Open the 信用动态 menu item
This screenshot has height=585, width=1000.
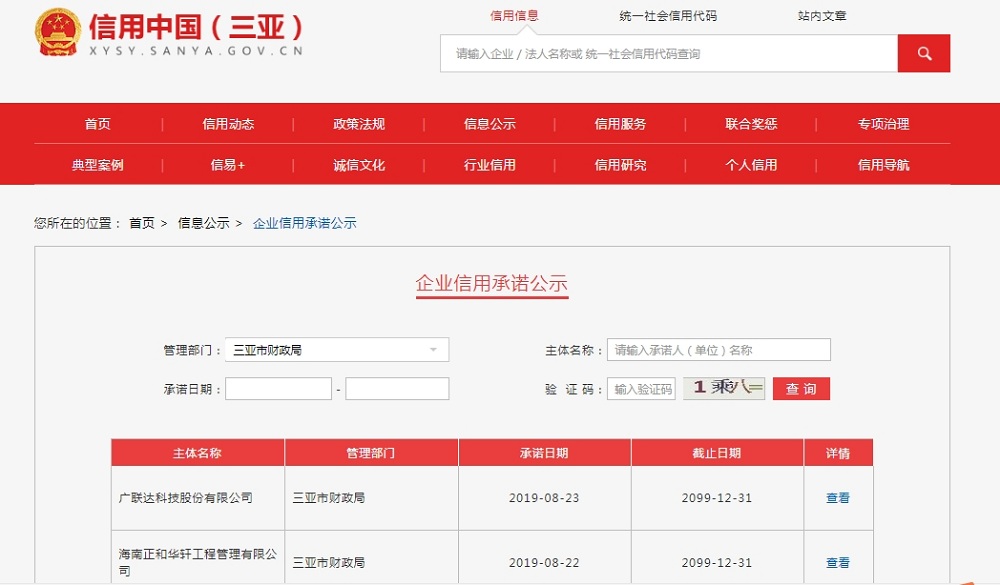228,124
